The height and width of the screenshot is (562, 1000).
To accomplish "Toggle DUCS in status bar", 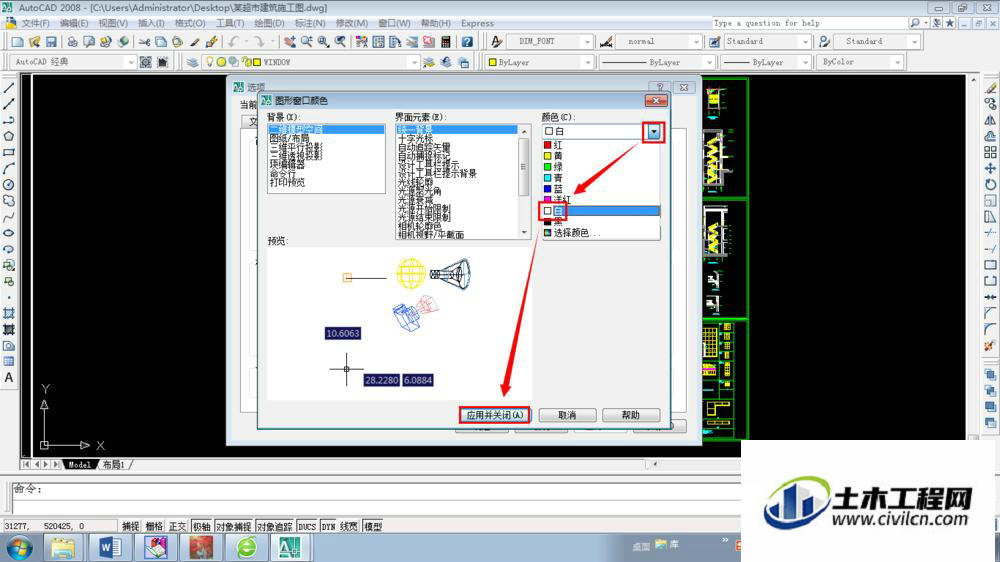I will point(307,526).
